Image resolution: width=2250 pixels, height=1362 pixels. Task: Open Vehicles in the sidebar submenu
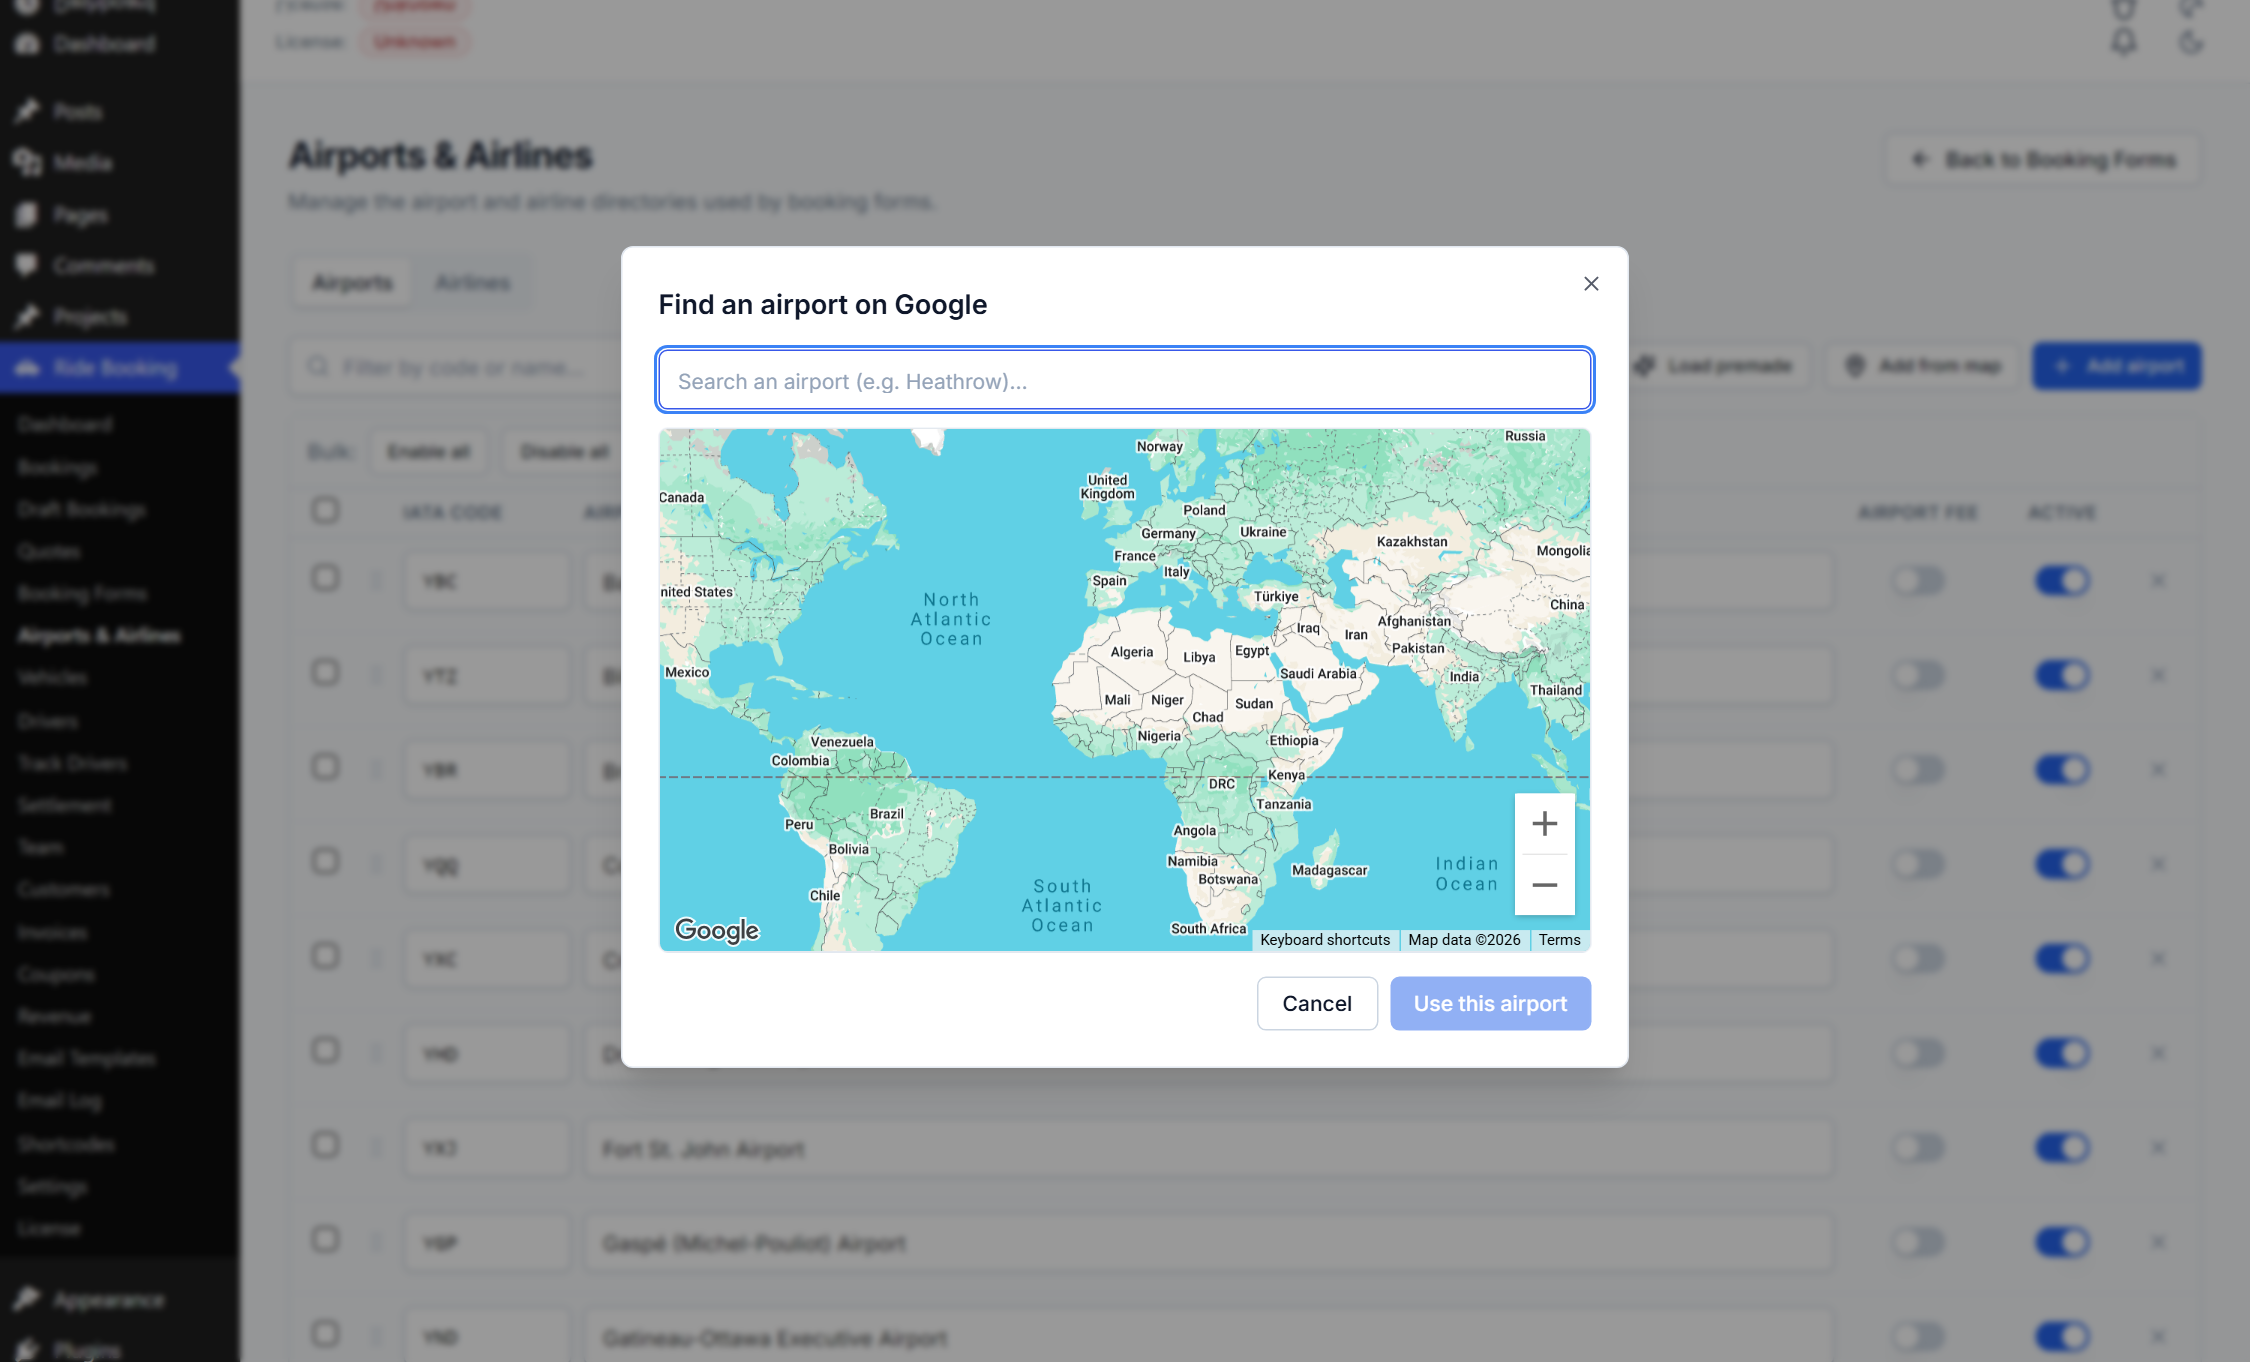53,678
